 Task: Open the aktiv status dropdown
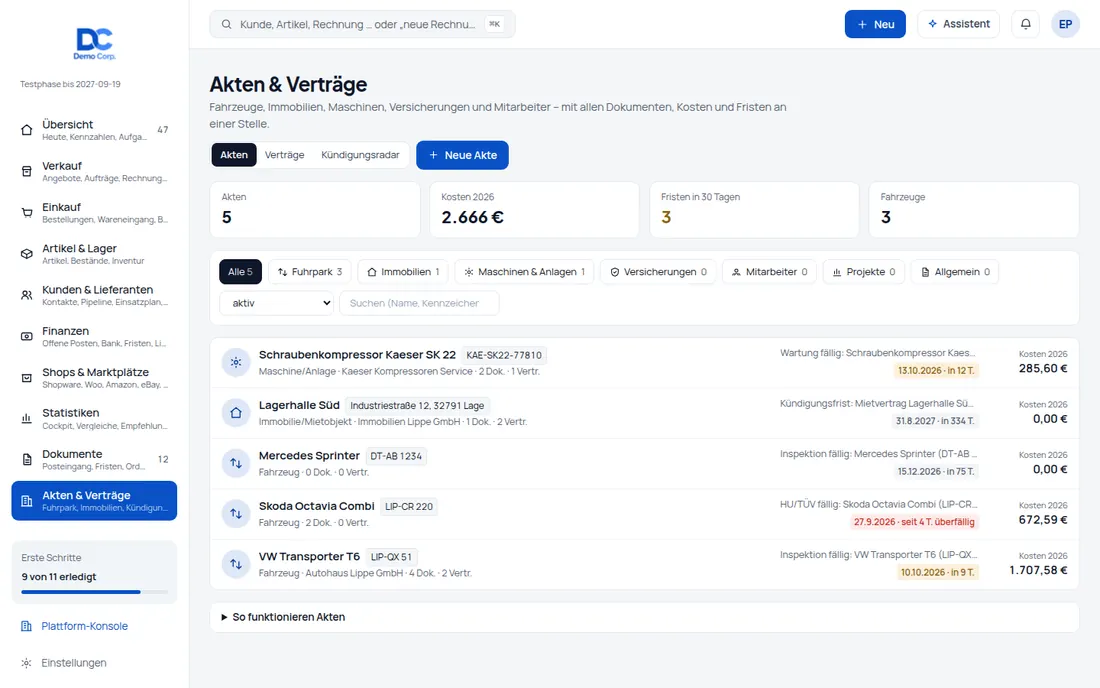pos(276,303)
